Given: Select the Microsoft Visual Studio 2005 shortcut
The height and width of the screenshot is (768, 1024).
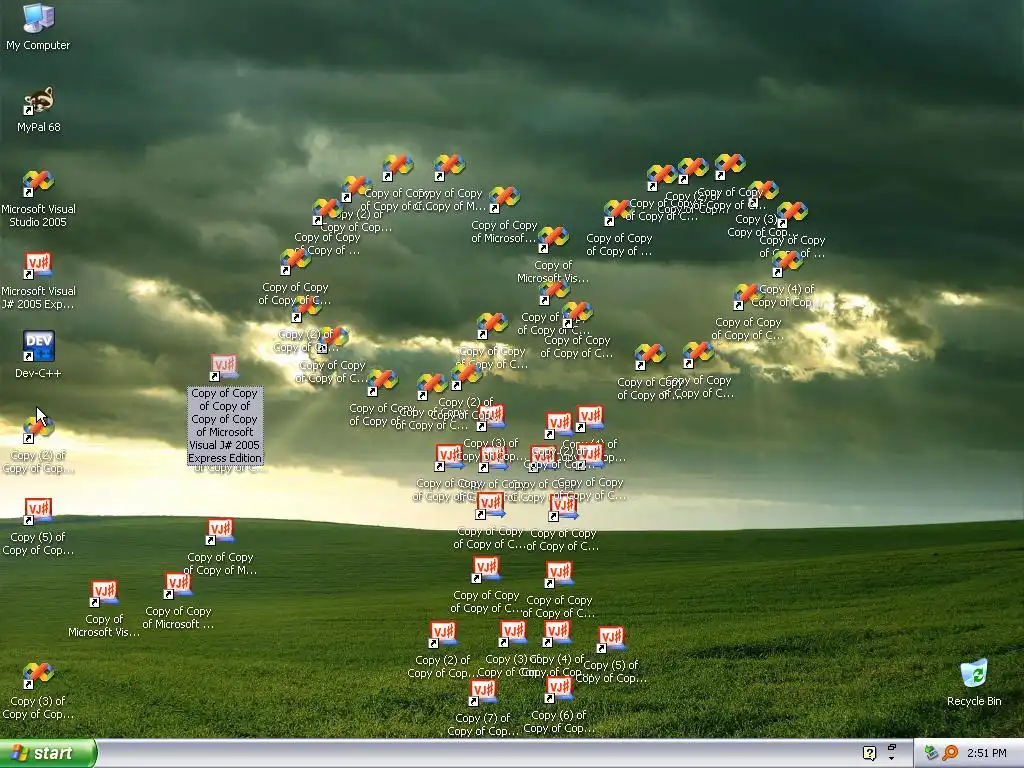Looking at the screenshot, I should tap(38, 183).
